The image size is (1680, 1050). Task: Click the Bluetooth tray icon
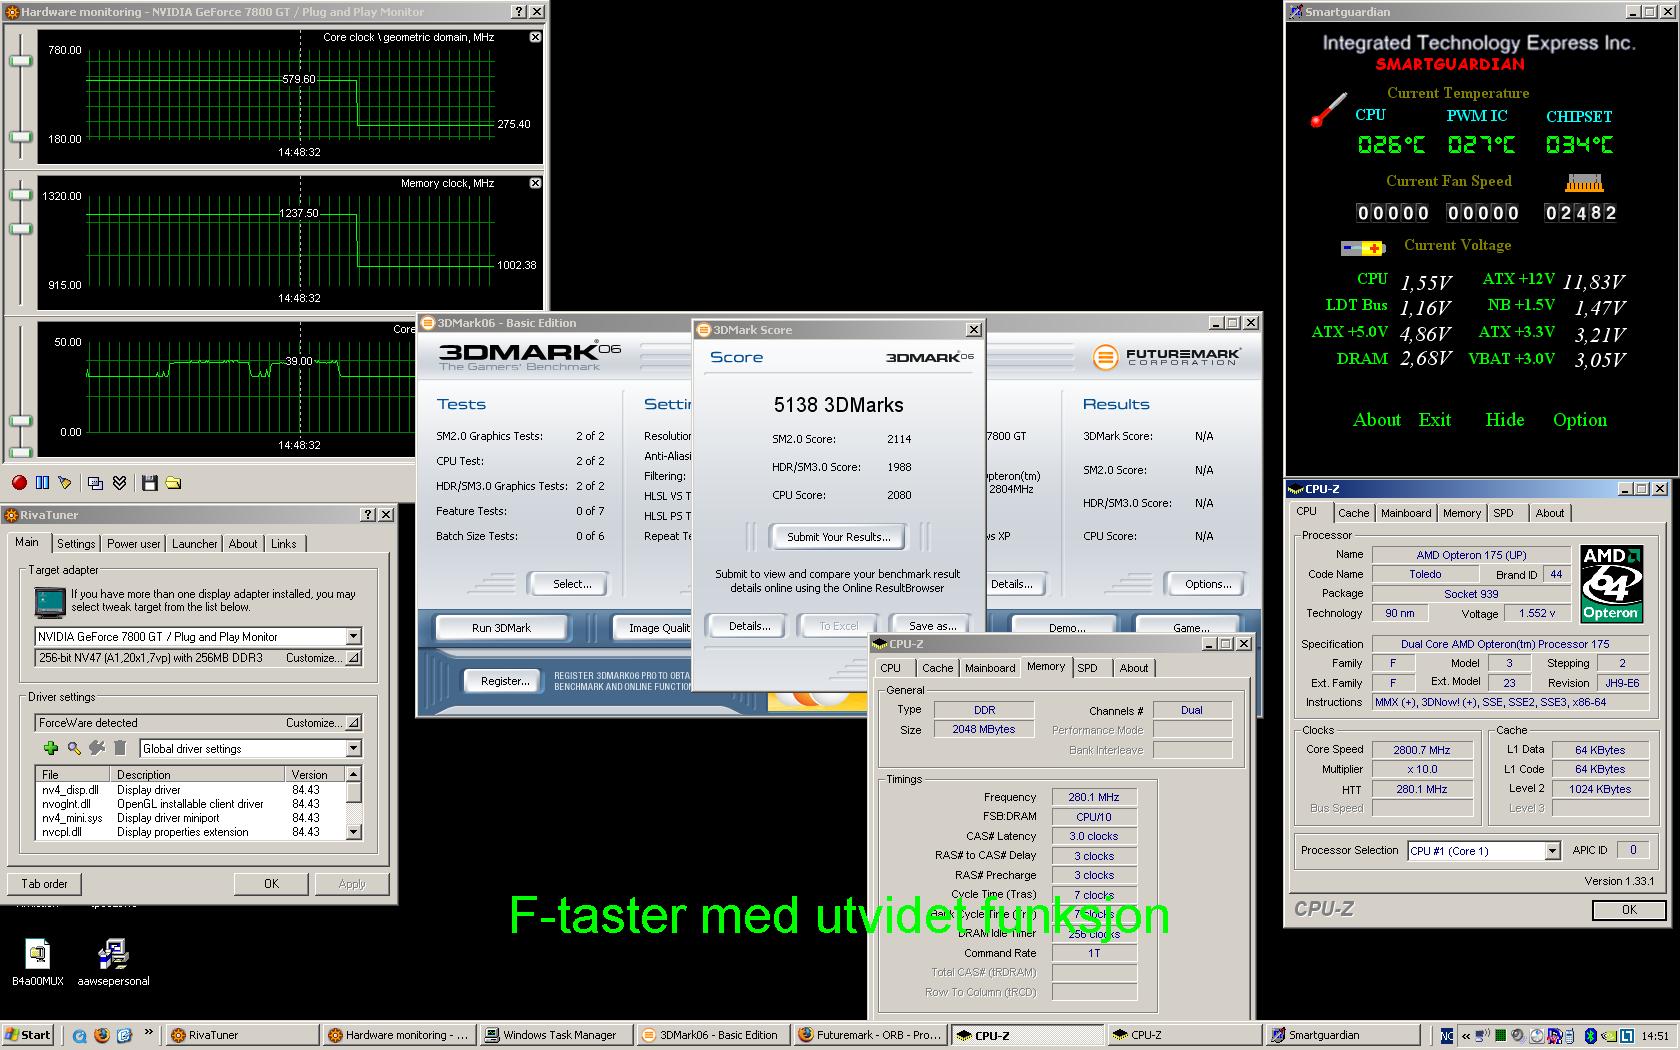(1590, 1035)
